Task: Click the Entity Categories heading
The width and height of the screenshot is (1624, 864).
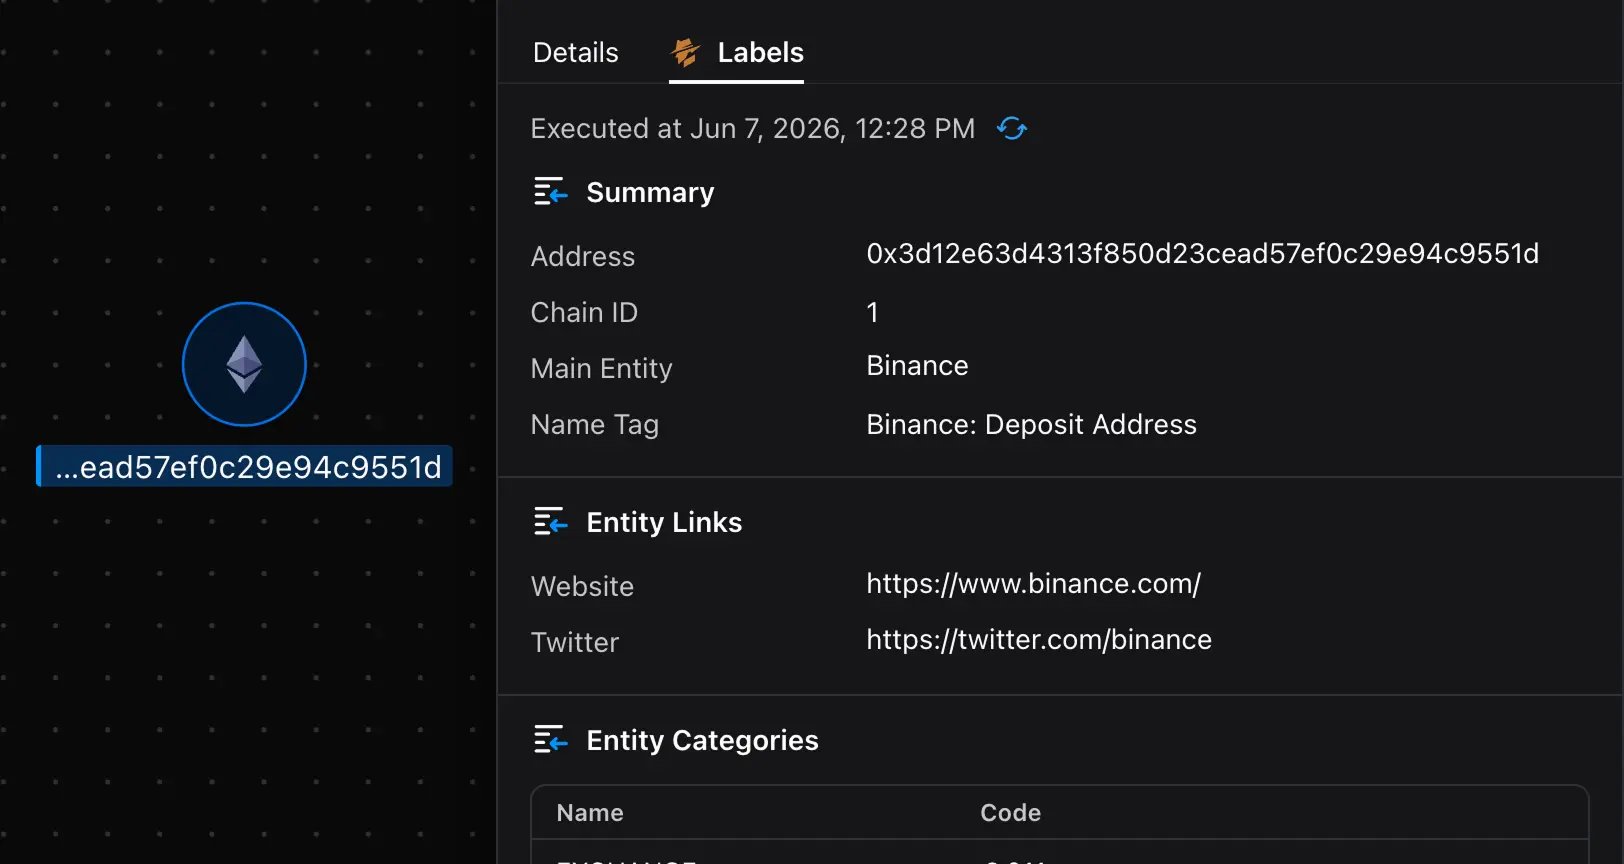Action: pyautogui.click(x=702, y=740)
